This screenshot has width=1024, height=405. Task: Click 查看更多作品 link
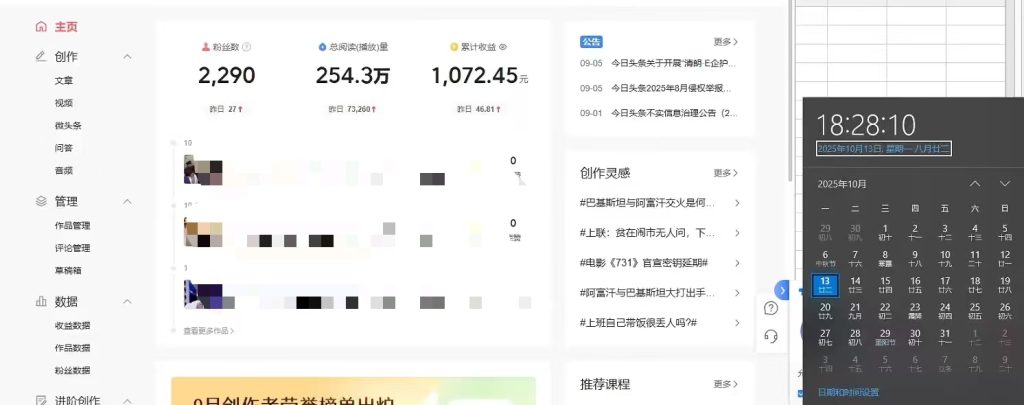(208, 330)
